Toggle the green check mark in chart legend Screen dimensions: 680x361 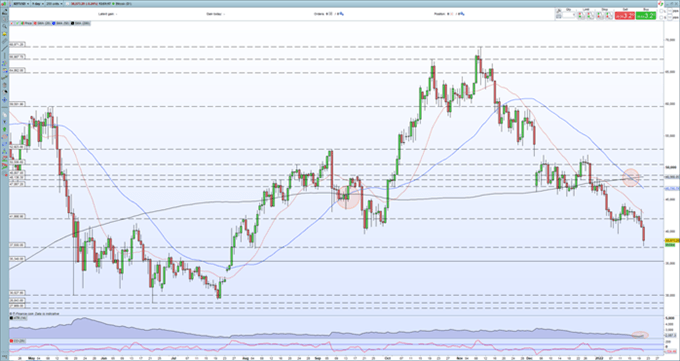[x=17, y=23]
